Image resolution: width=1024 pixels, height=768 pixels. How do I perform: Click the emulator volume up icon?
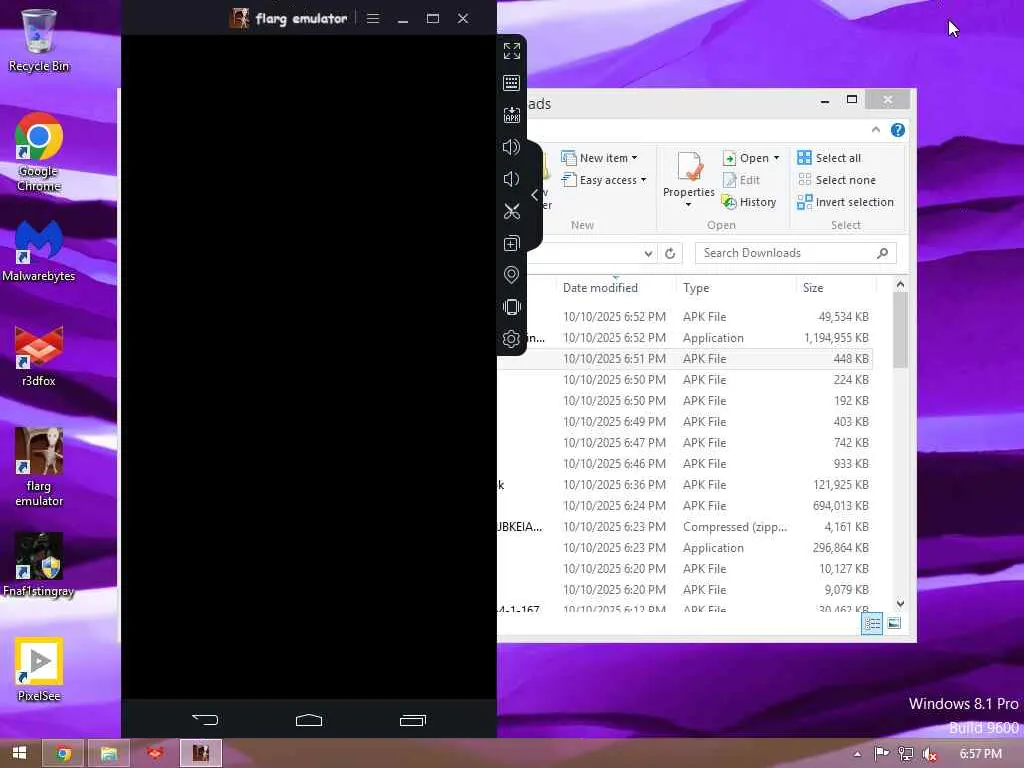(x=511, y=147)
